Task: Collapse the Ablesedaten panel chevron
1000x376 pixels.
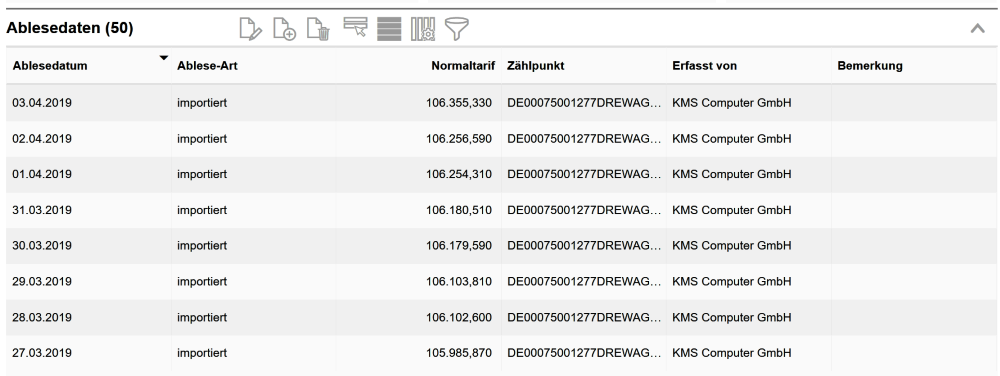Action: (x=977, y=28)
